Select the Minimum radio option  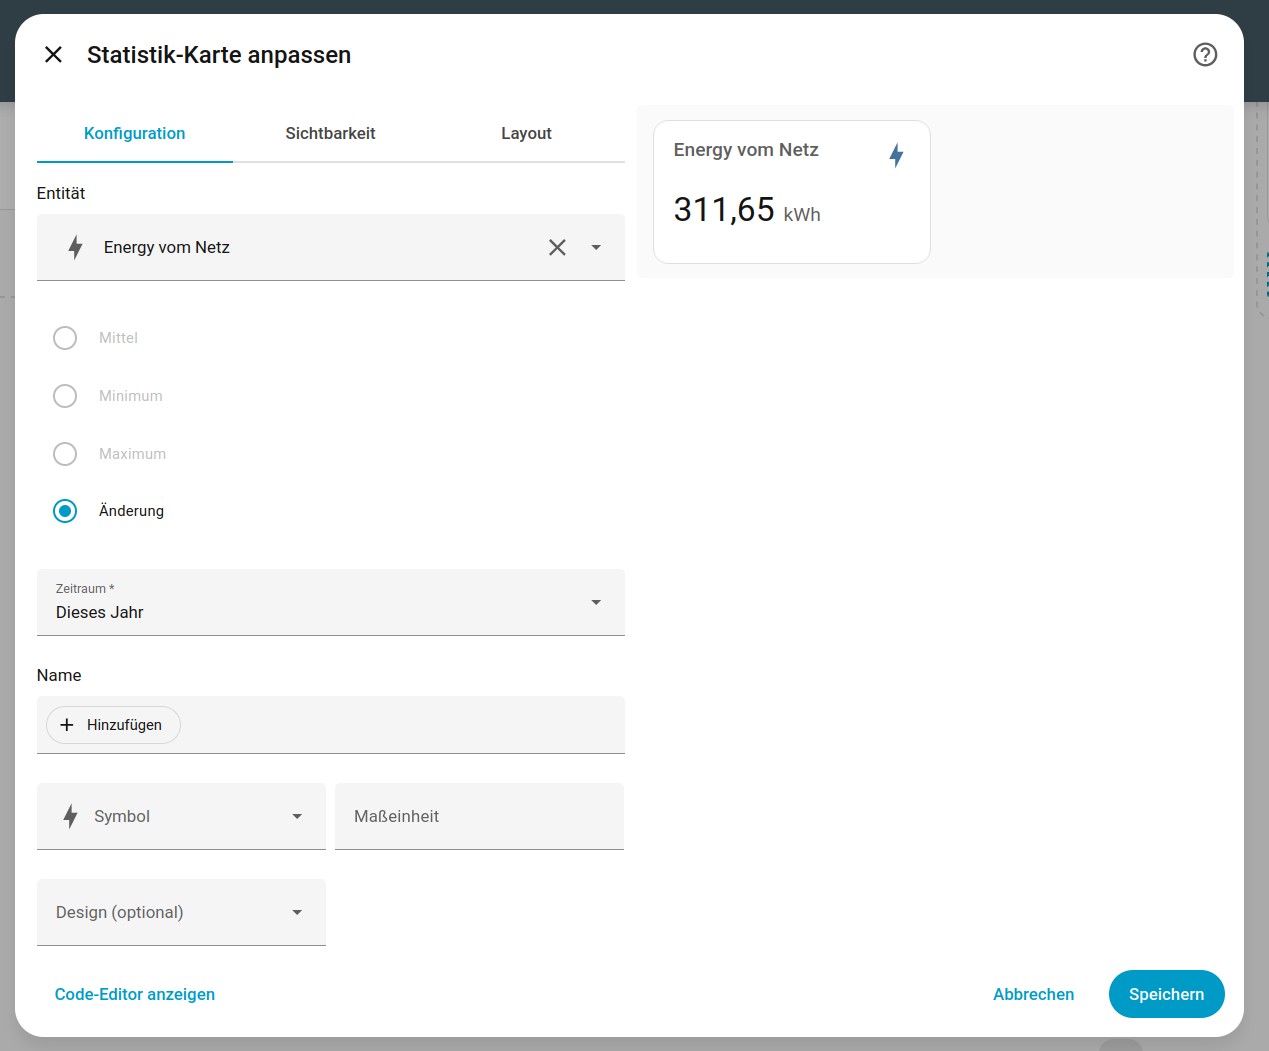coord(65,396)
